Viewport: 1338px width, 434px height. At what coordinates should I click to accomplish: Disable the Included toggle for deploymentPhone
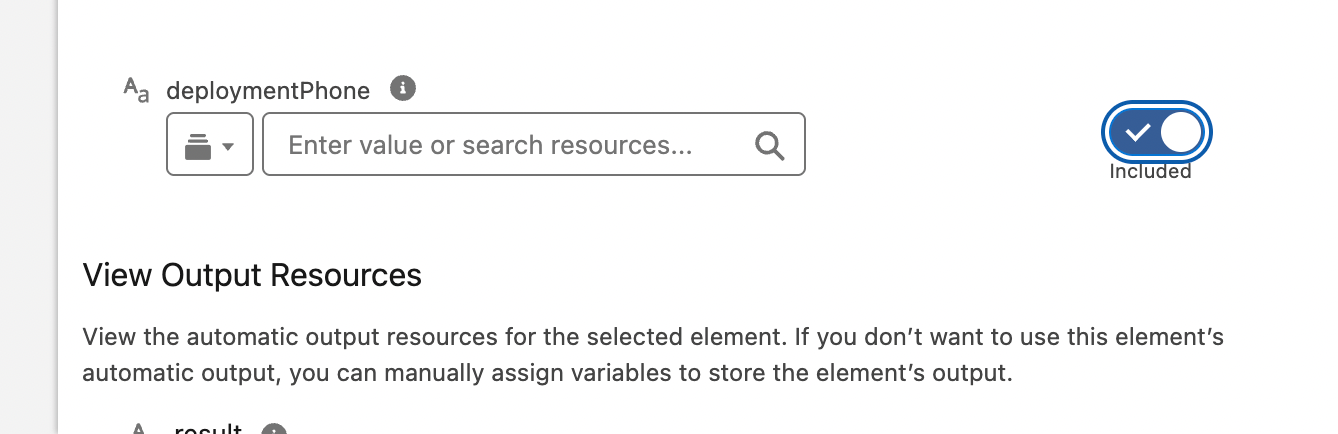pos(1157,132)
